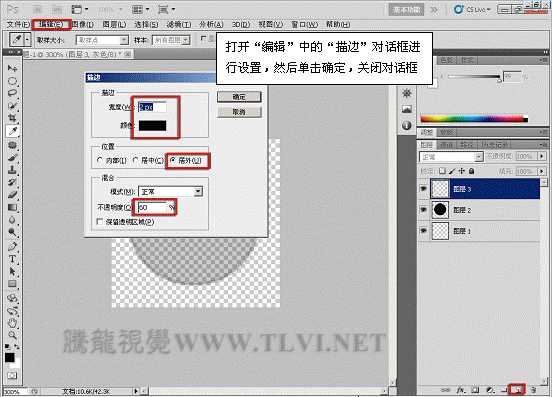
Task: Open the Sample layers dropdown in options bar
Action: pyautogui.click(x=171, y=40)
